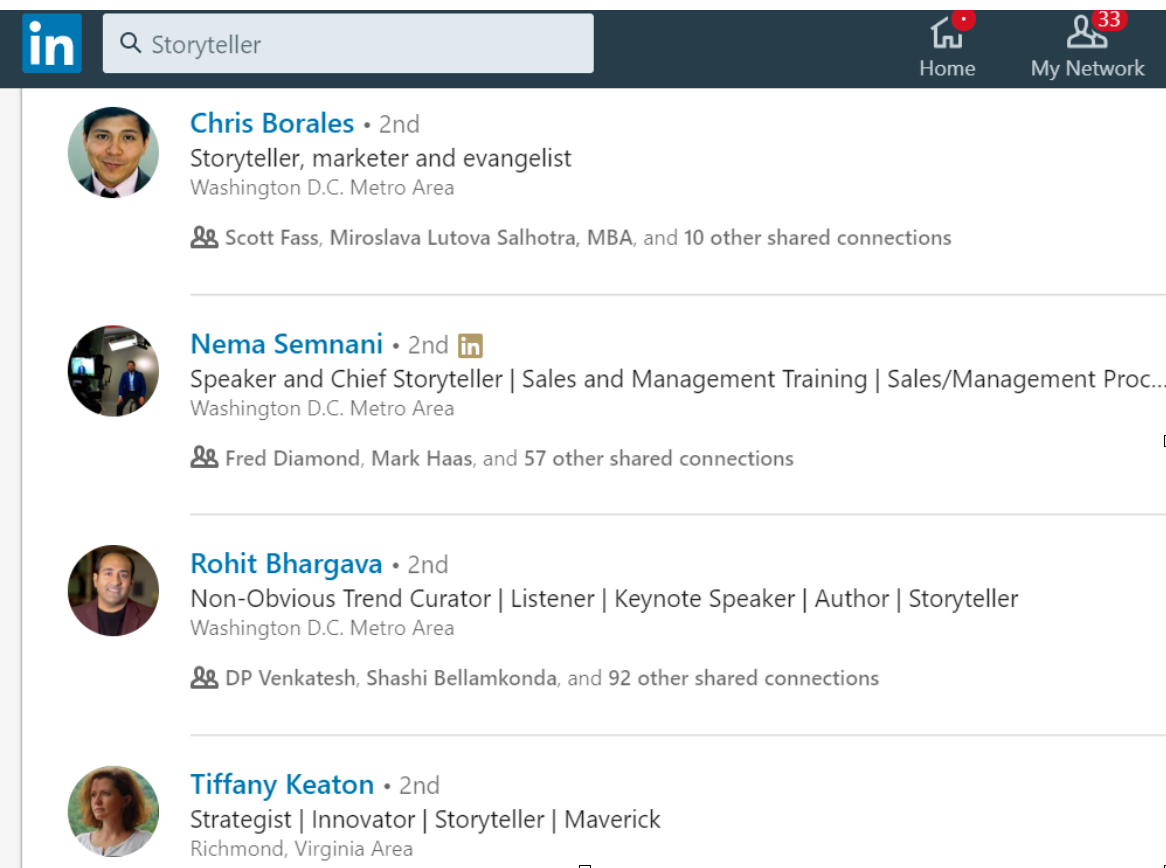The height and width of the screenshot is (868, 1166).
Task: Open the Home navigation icon
Action: click(x=947, y=35)
